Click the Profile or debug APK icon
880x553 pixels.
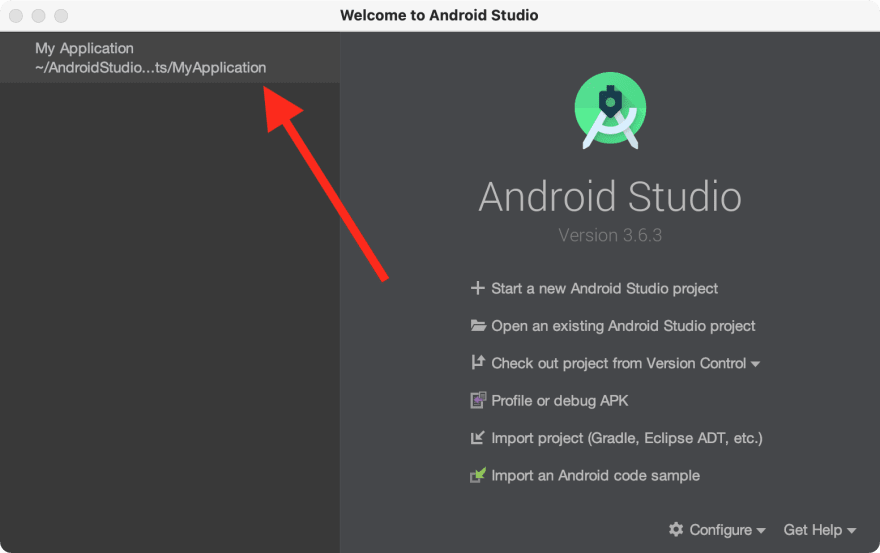pos(478,400)
